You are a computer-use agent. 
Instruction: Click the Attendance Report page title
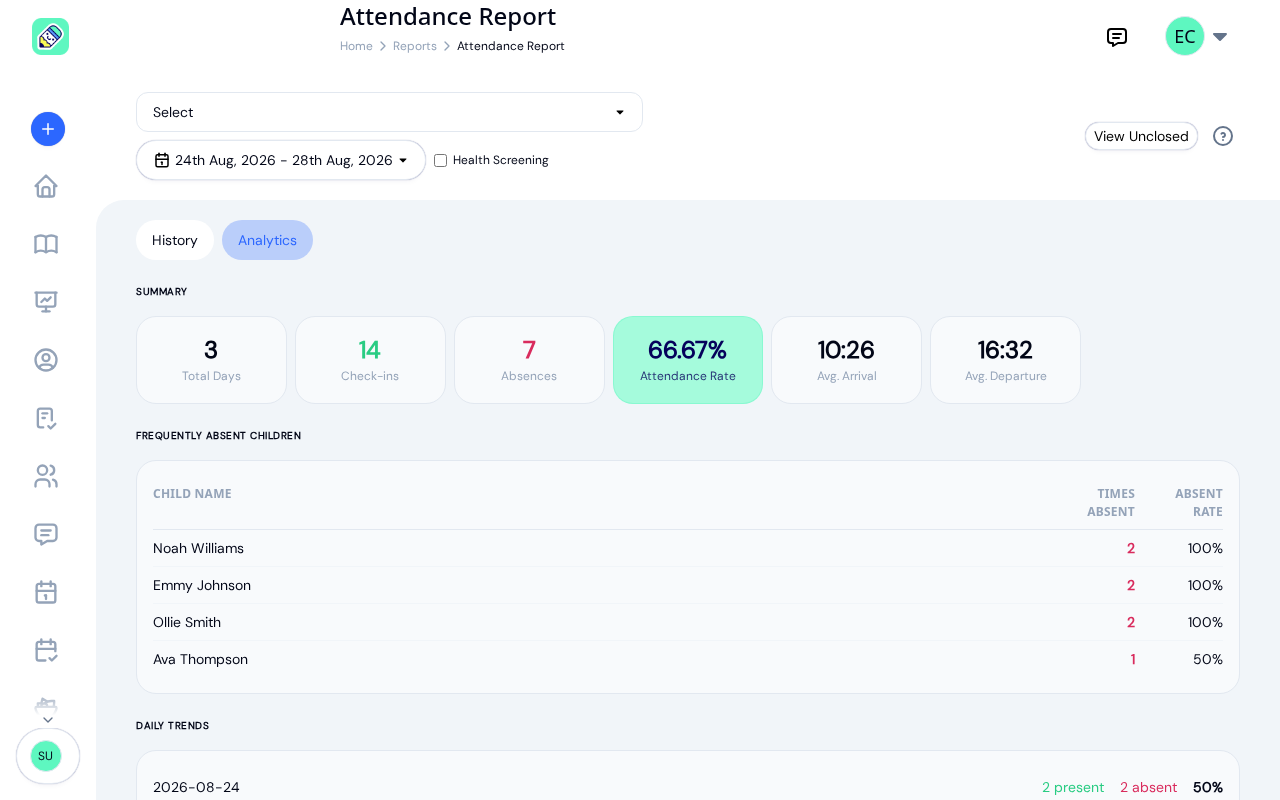[x=448, y=16]
